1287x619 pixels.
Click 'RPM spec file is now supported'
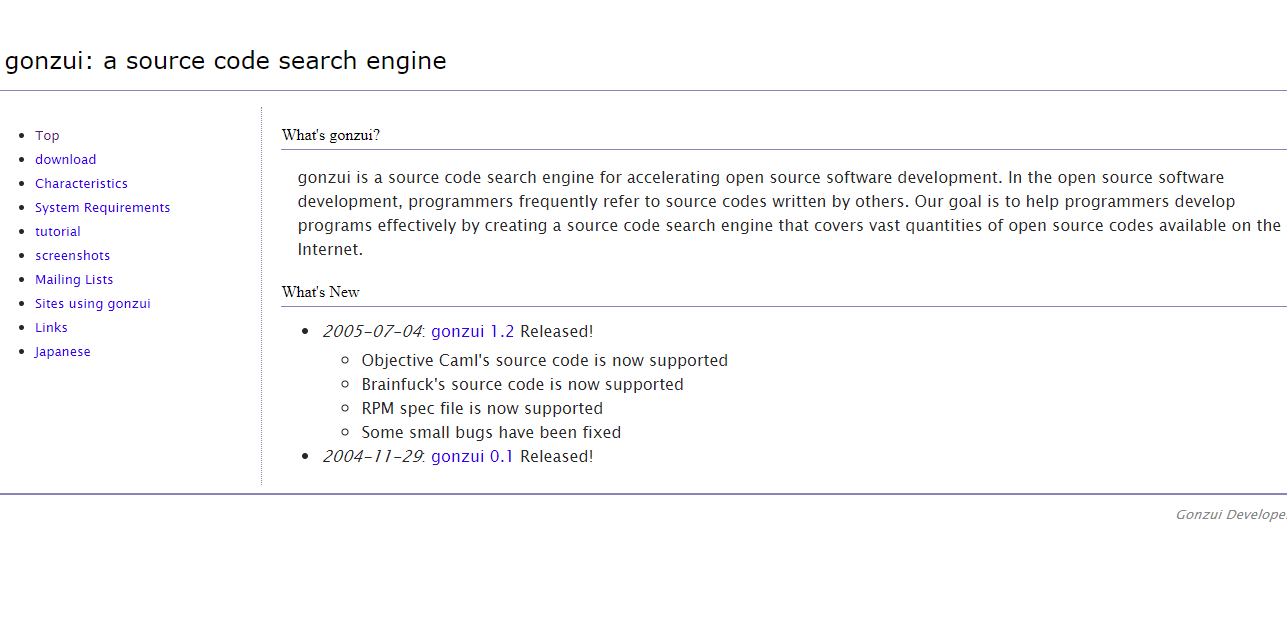(482, 409)
